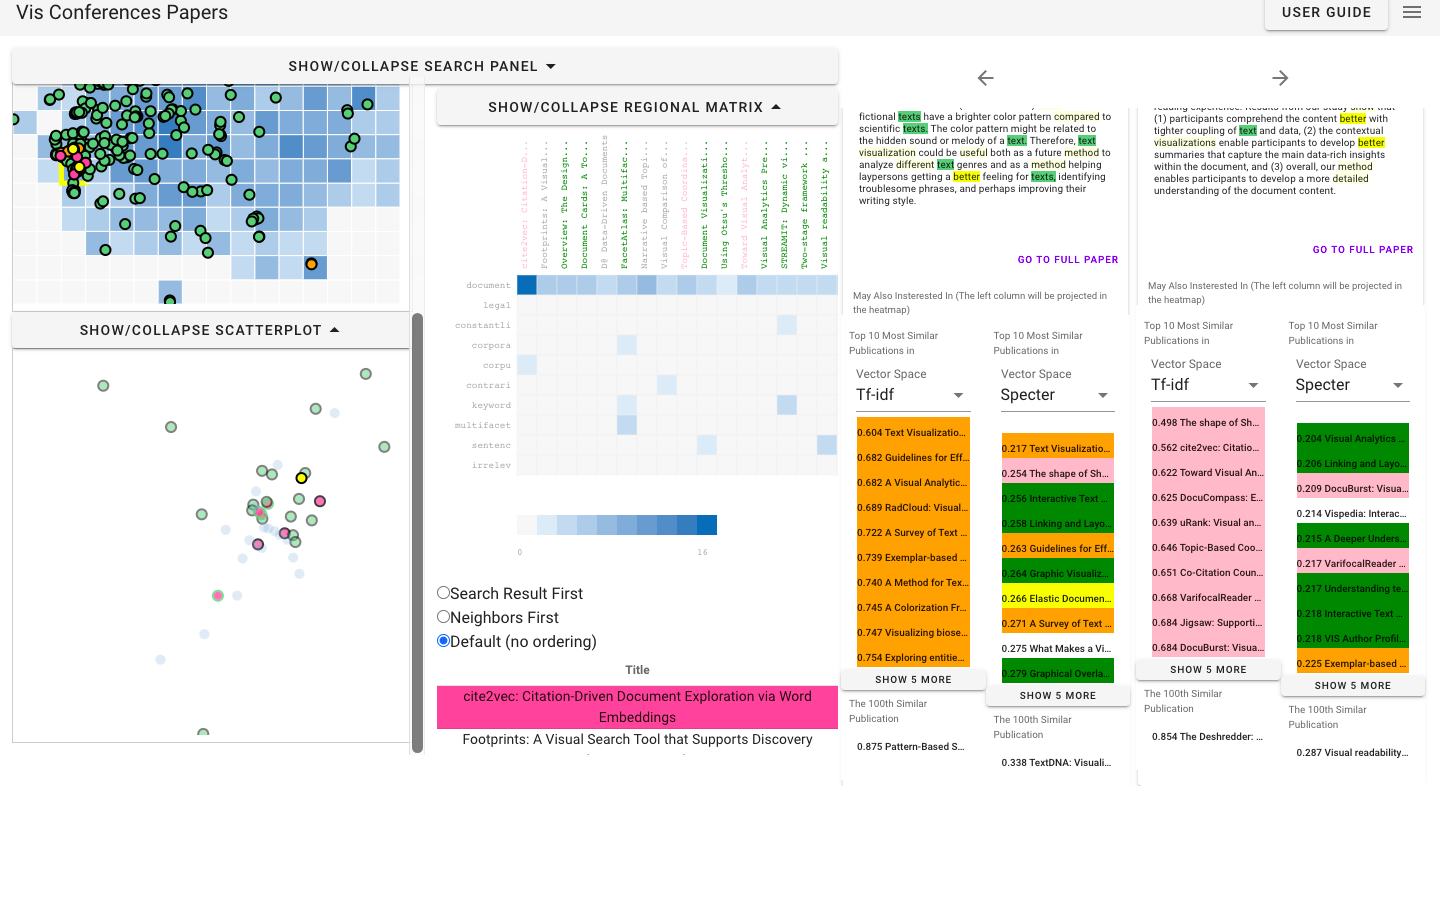This screenshot has width=1440, height=900.
Task: Click the 'contrari' row label in the matrix
Action: [x=488, y=385]
